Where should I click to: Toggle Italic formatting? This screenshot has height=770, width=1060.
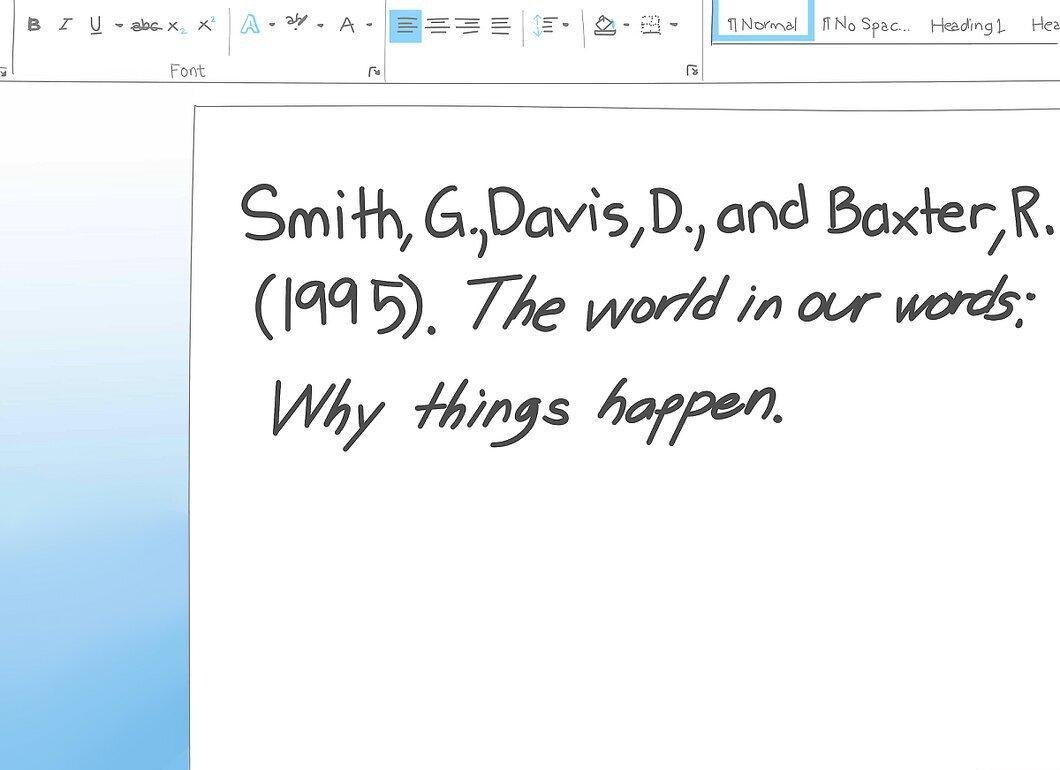point(65,26)
